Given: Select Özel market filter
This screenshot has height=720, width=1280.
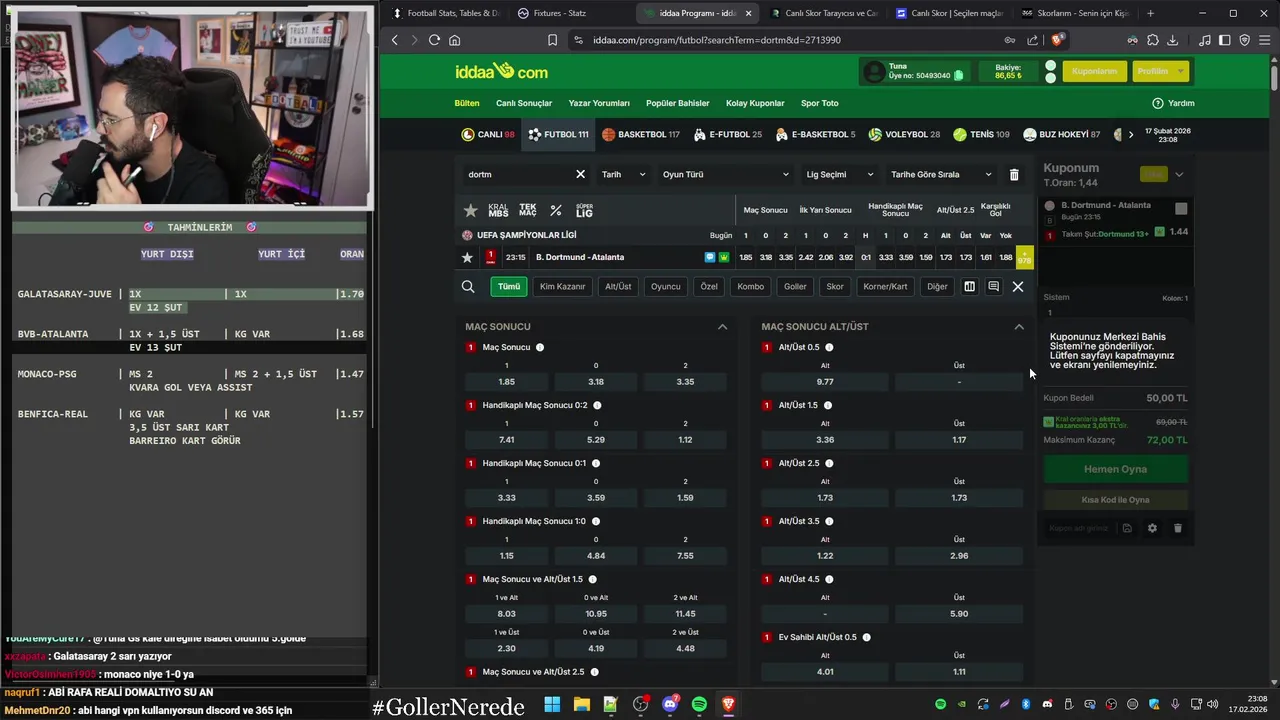Looking at the screenshot, I should (x=709, y=287).
